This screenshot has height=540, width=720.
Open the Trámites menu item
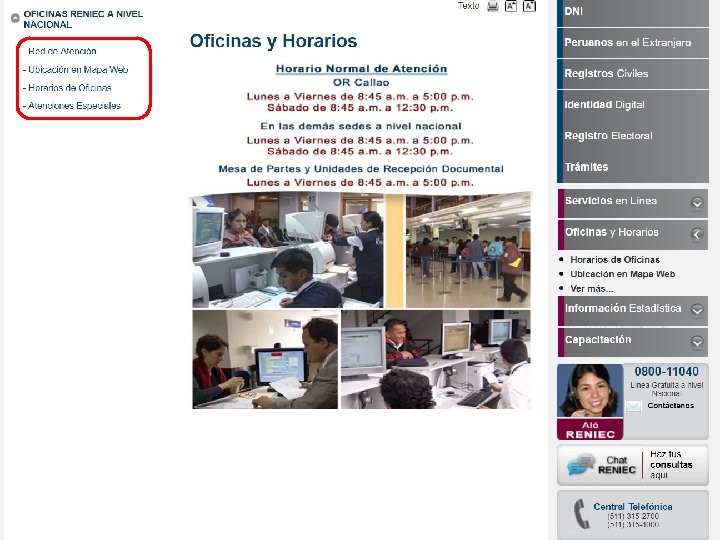[633, 167]
